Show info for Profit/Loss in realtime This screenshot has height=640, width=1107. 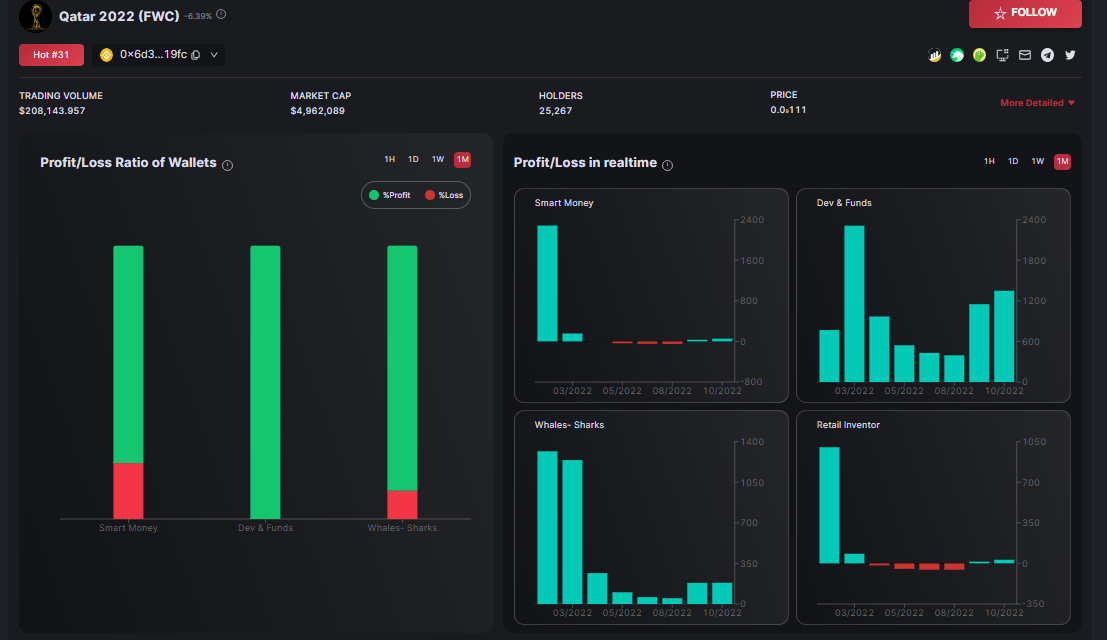tap(667, 165)
